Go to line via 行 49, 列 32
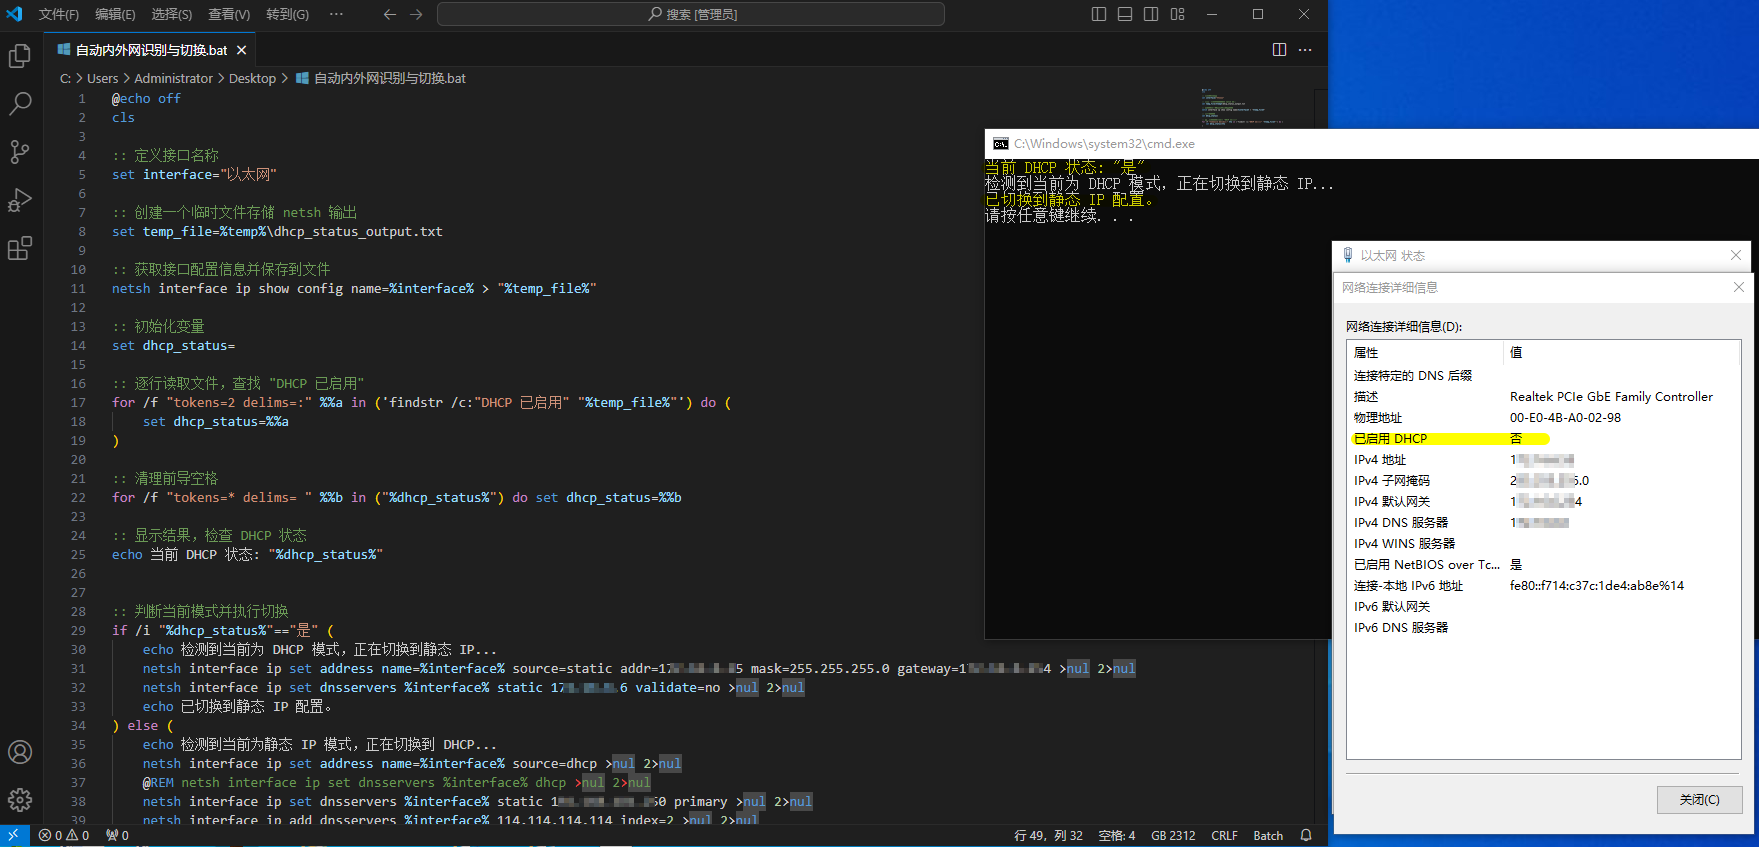1759x847 pixels. (1048, 835)
